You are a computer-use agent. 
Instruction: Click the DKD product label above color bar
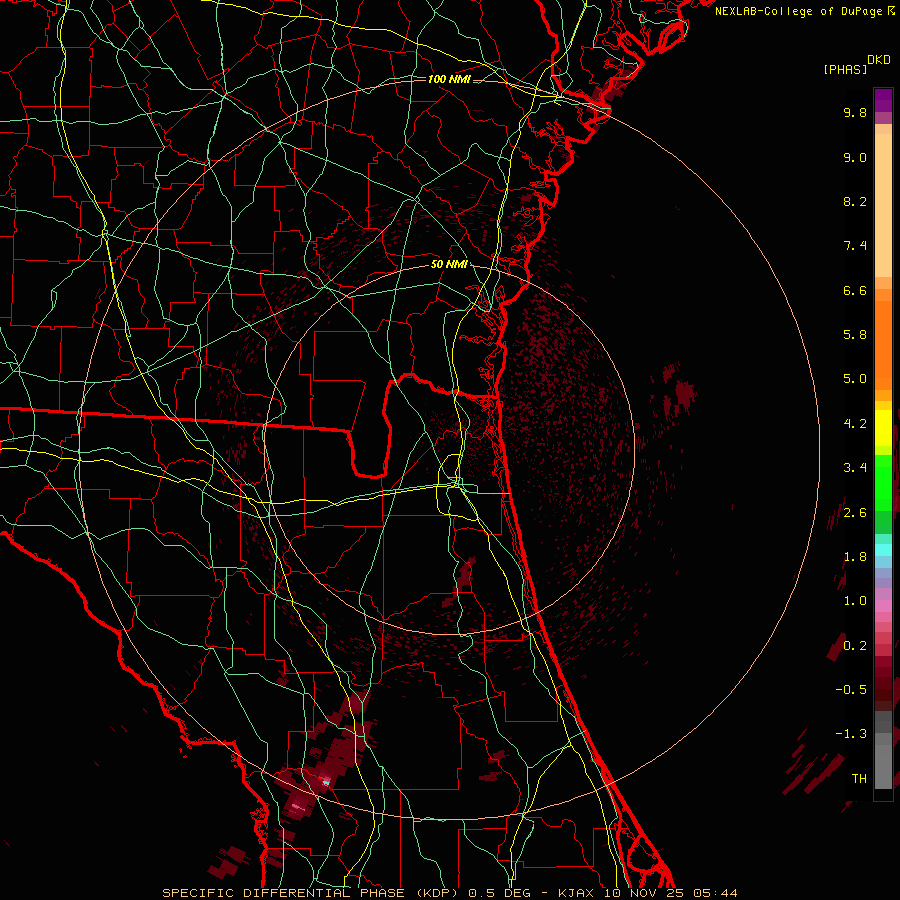(879, 60)
